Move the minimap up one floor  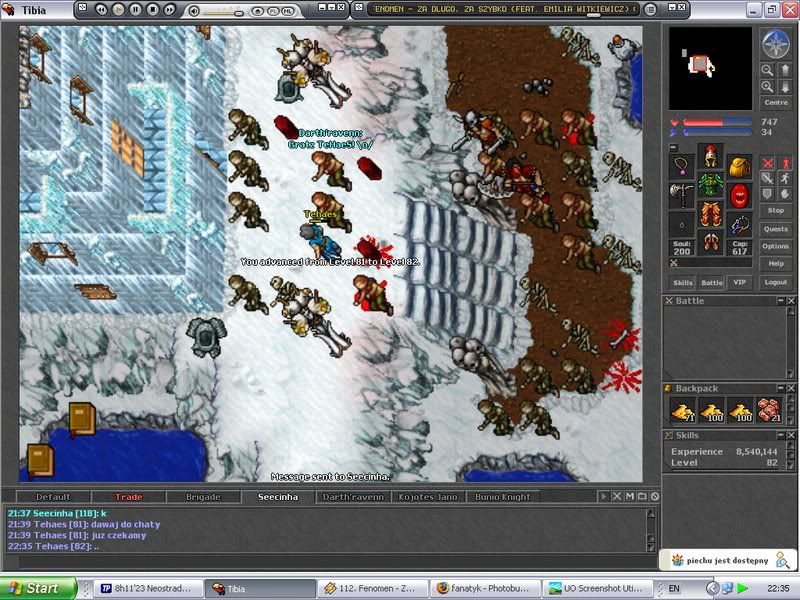(785, 70)
